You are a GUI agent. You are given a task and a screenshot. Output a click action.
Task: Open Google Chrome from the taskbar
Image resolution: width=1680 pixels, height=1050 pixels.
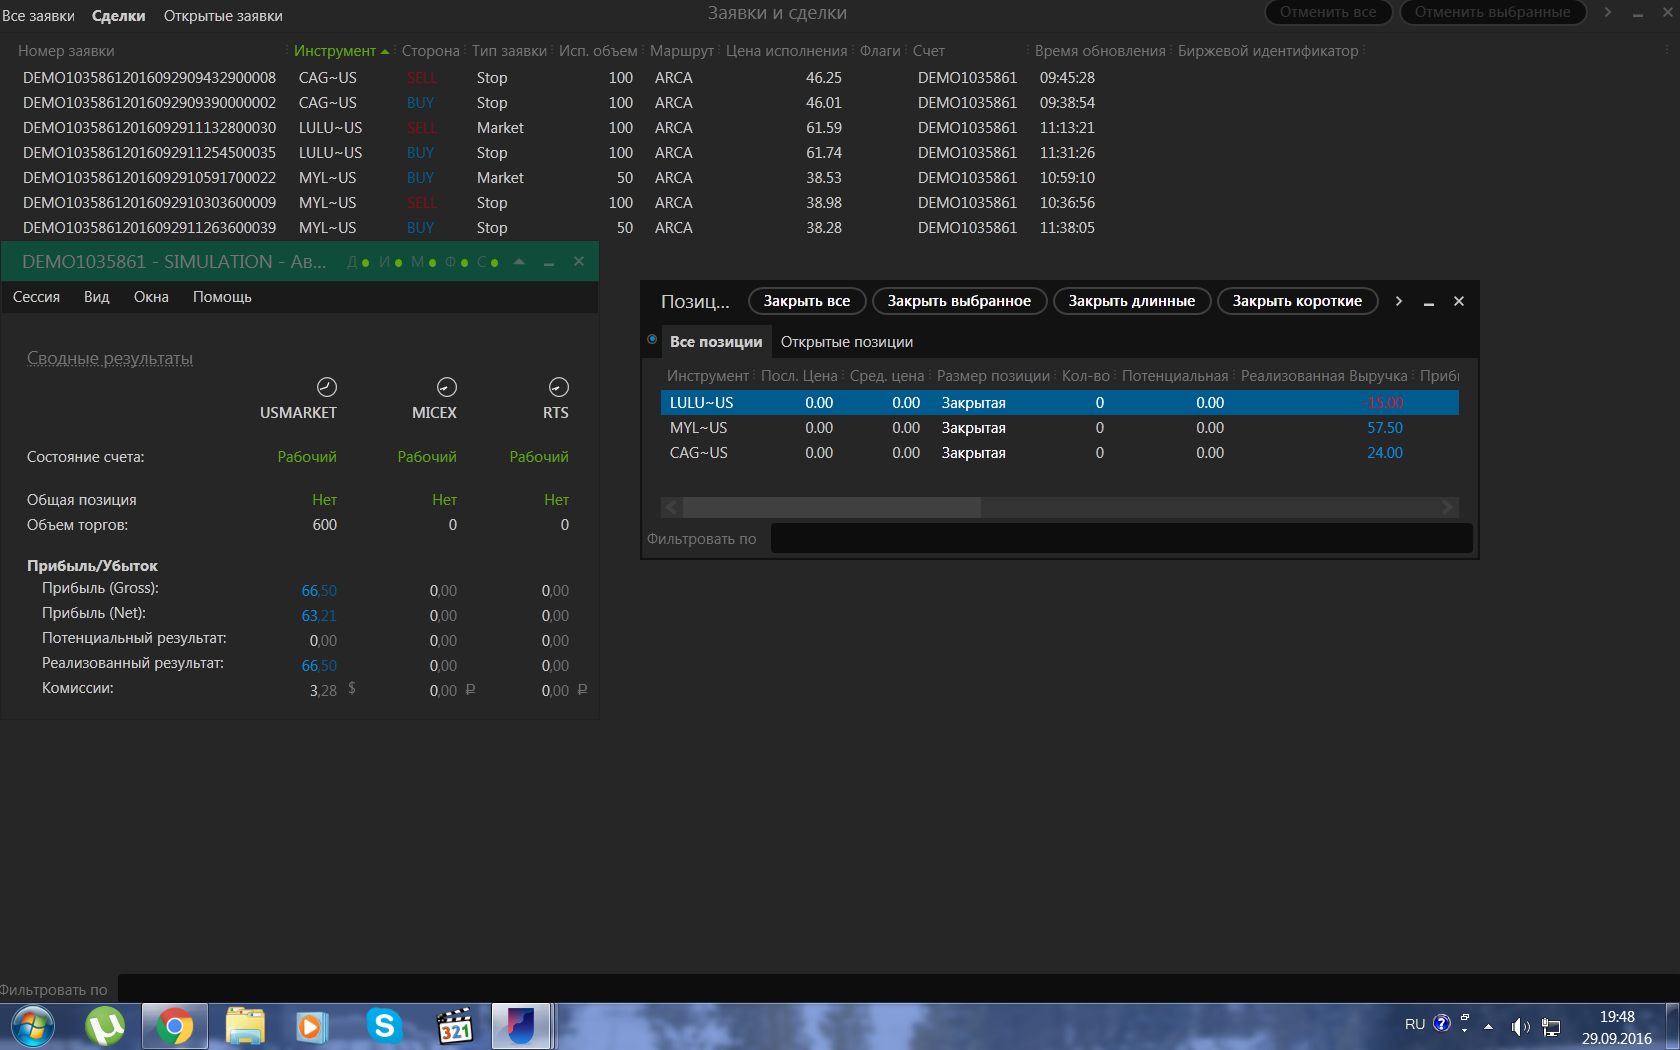[175, 1027]
